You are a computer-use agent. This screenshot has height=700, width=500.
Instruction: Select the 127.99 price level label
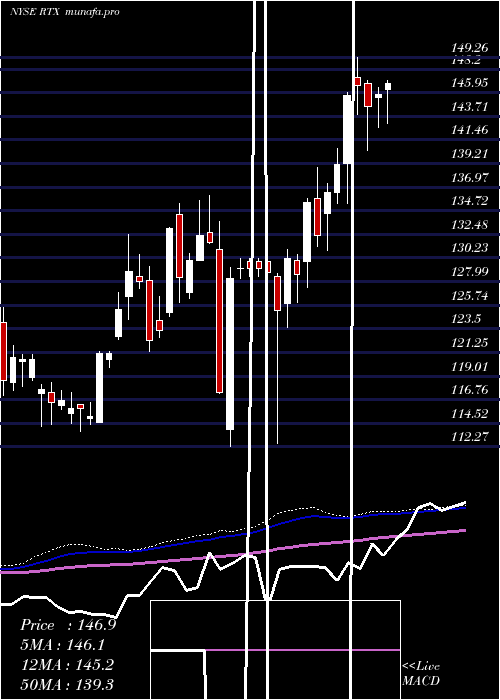click(x=469, y=271)
